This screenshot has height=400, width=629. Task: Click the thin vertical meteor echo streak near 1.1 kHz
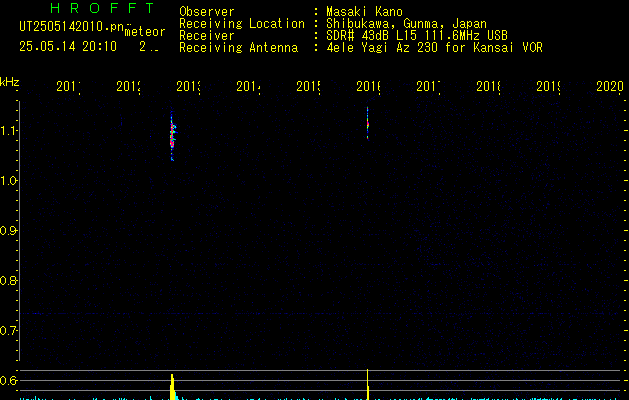tap(367, 123)
